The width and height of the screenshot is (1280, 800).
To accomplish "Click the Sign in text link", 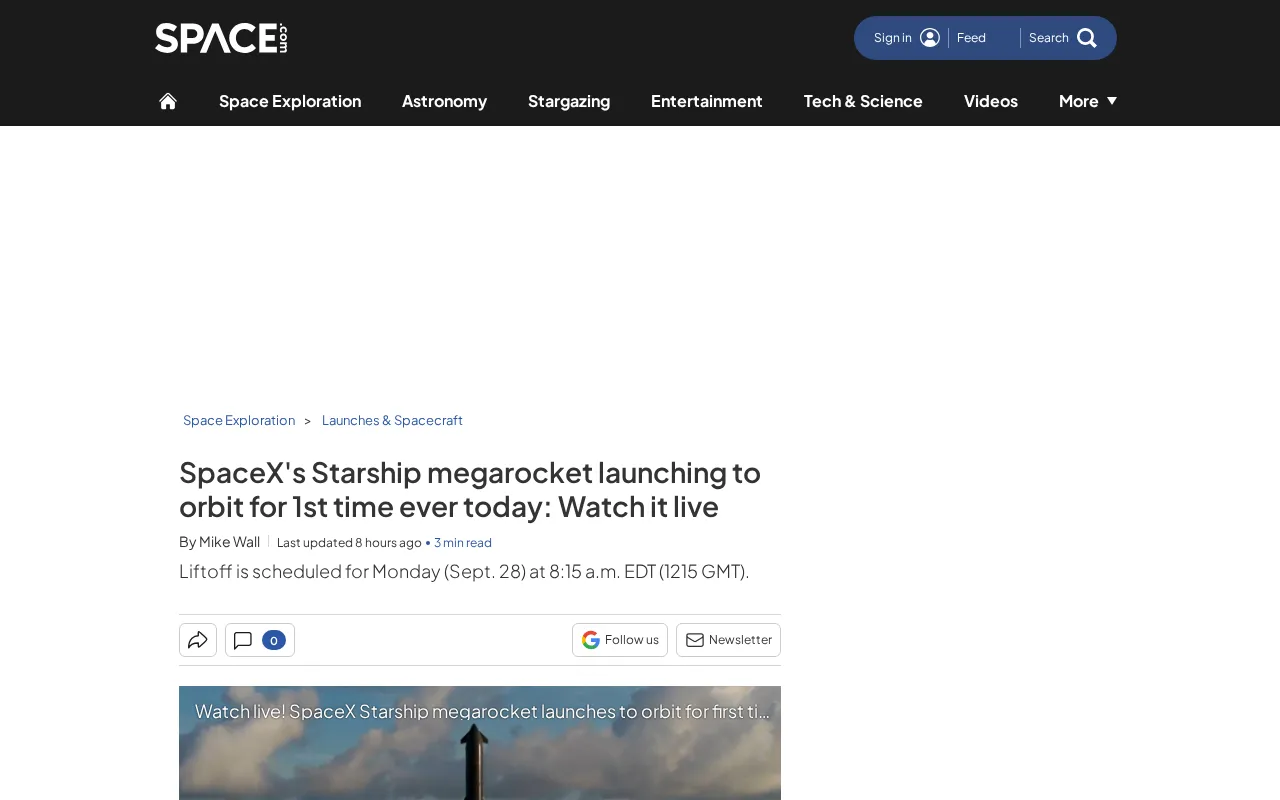I will 893,38.
